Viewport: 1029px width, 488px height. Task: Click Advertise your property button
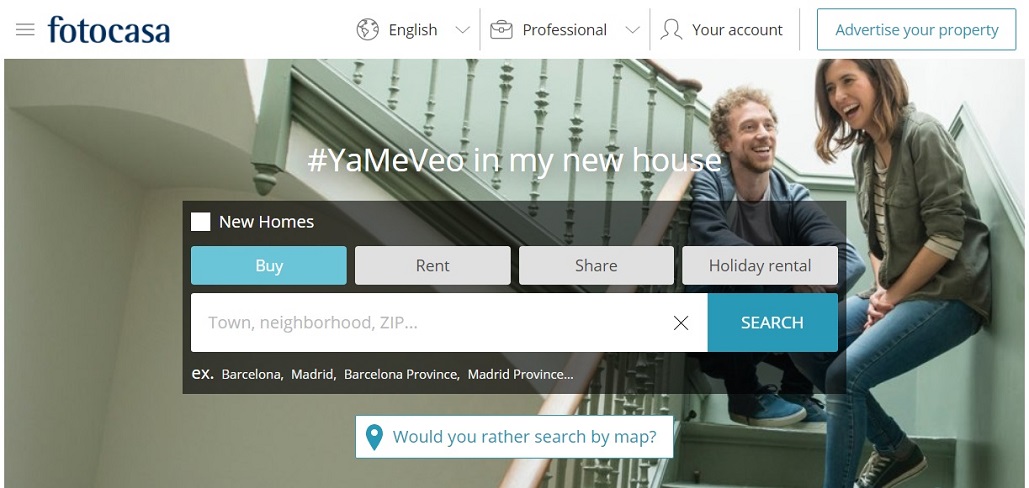point(916,30)
